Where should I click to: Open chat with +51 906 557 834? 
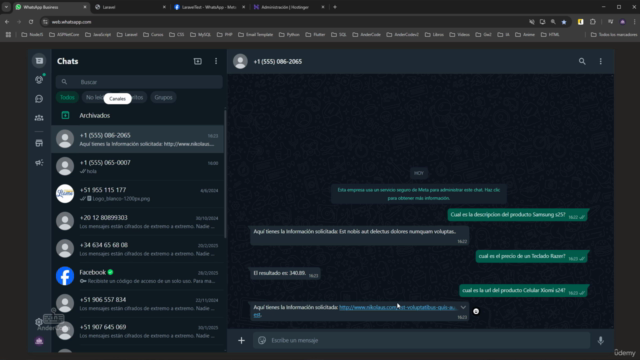138,303
